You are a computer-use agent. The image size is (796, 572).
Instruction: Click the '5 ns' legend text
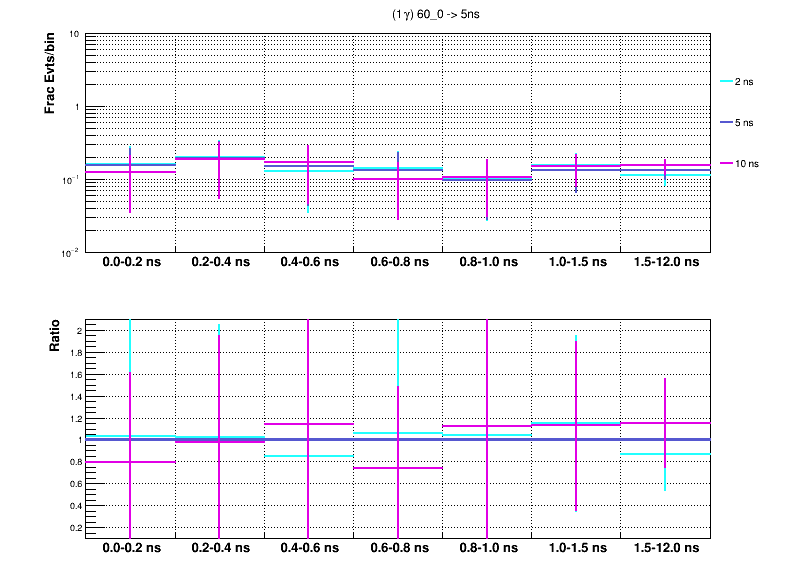pyautogui.click(x=745, y=122)
